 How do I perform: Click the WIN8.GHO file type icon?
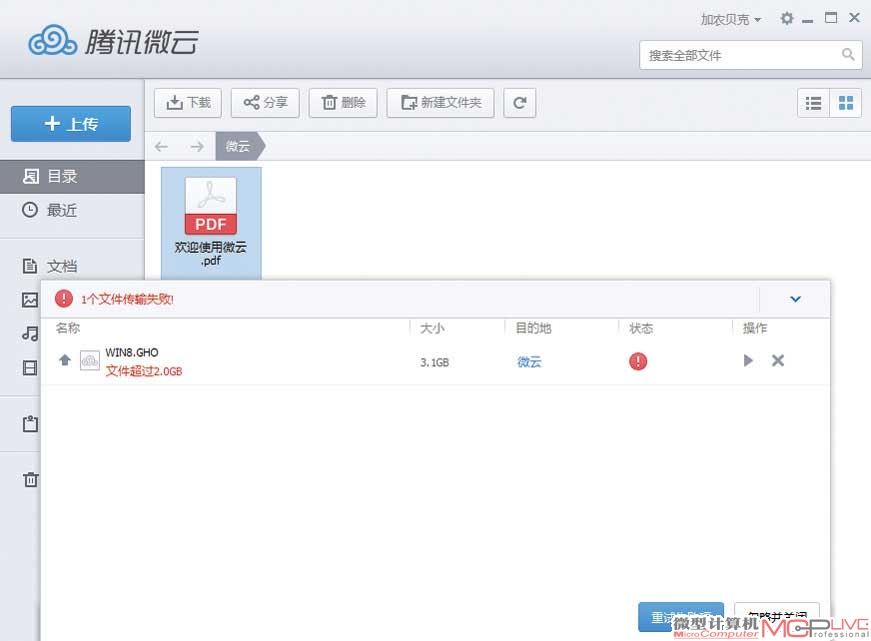pos(90,361)
